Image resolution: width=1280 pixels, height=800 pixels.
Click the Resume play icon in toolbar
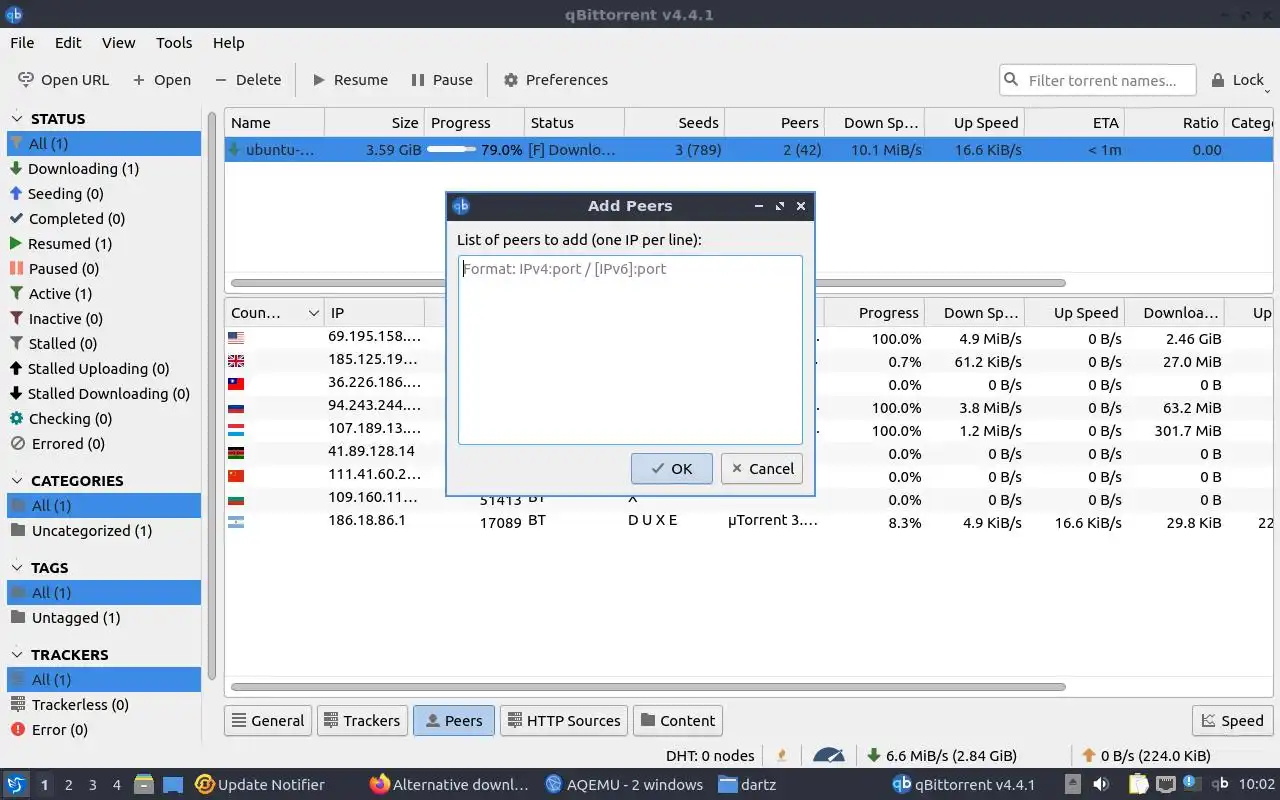[319, 80]
